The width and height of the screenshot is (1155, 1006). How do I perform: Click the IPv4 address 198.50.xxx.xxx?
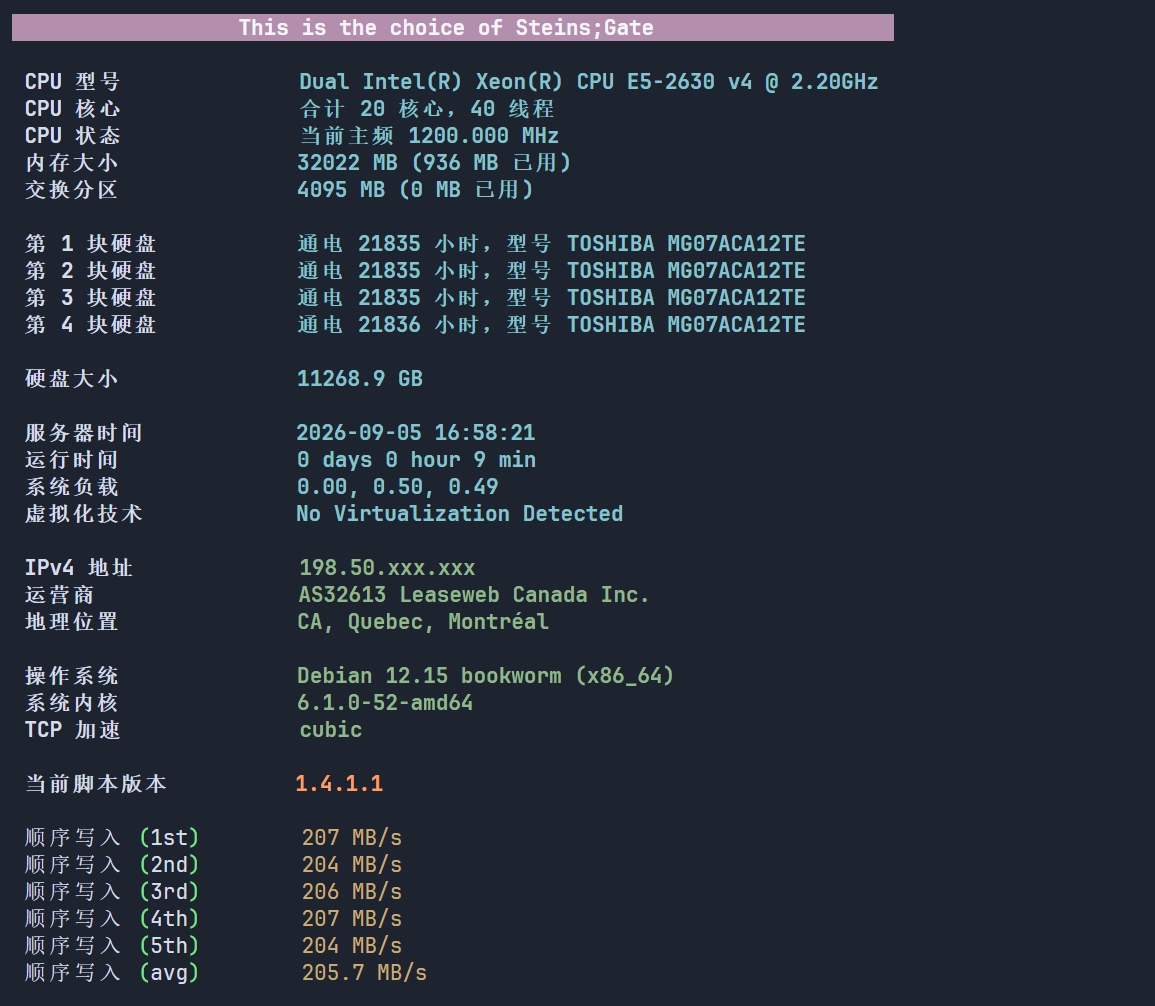click(387, 568)
